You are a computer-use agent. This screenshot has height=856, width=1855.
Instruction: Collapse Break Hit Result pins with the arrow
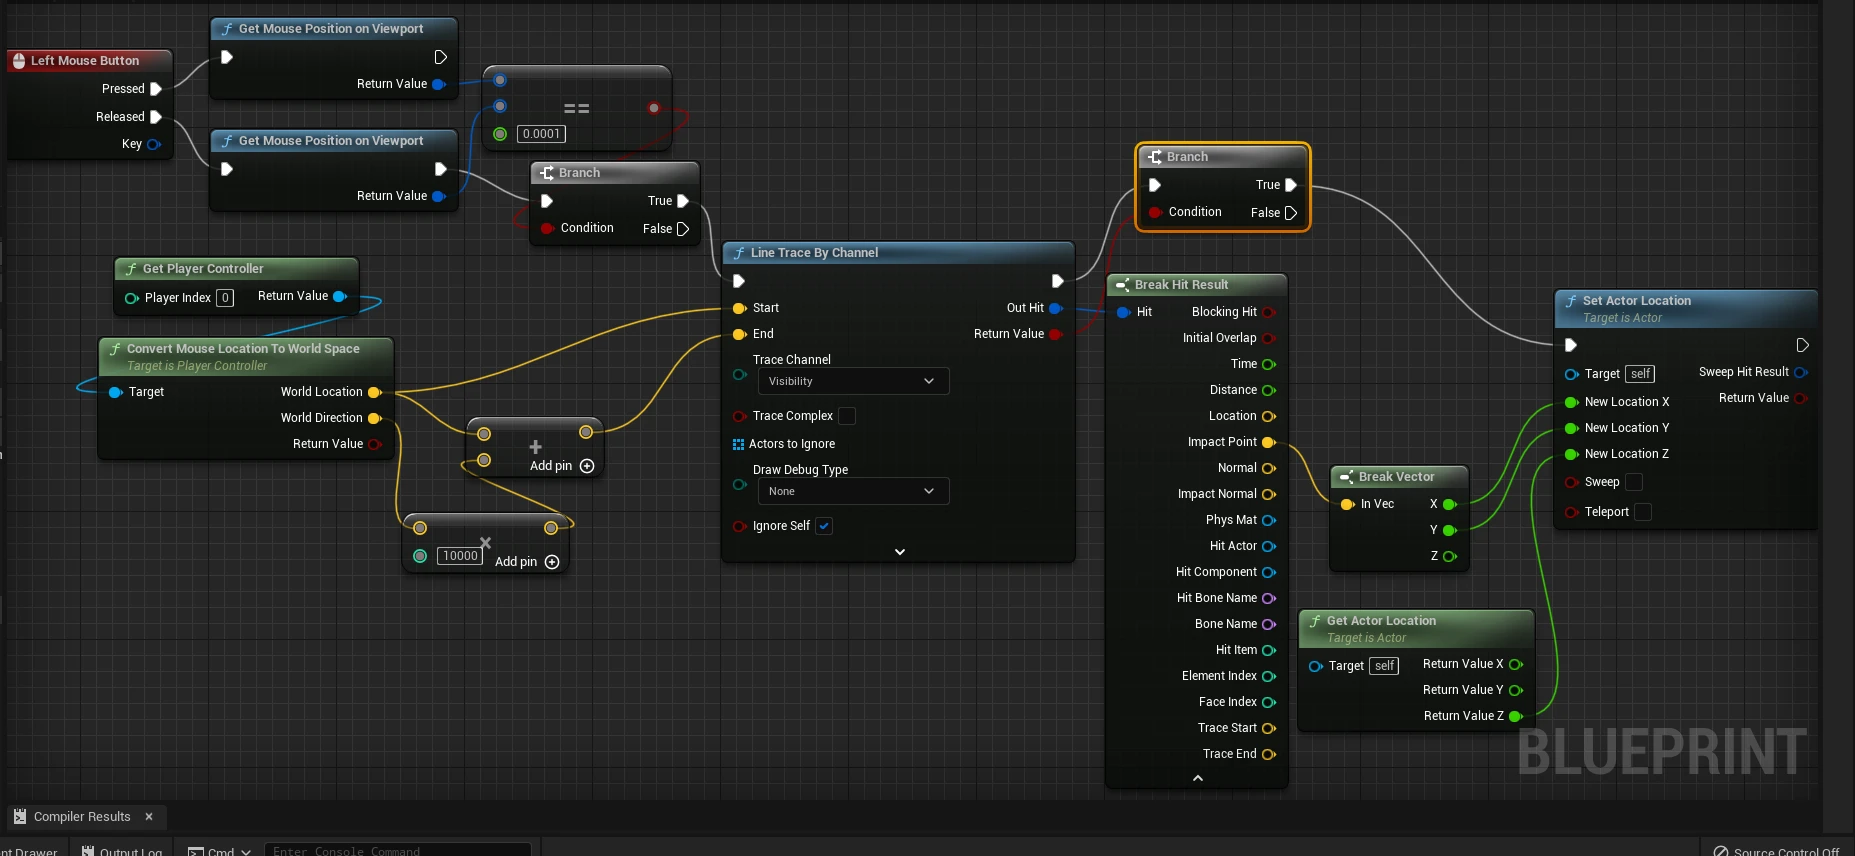coord(1198,778)
